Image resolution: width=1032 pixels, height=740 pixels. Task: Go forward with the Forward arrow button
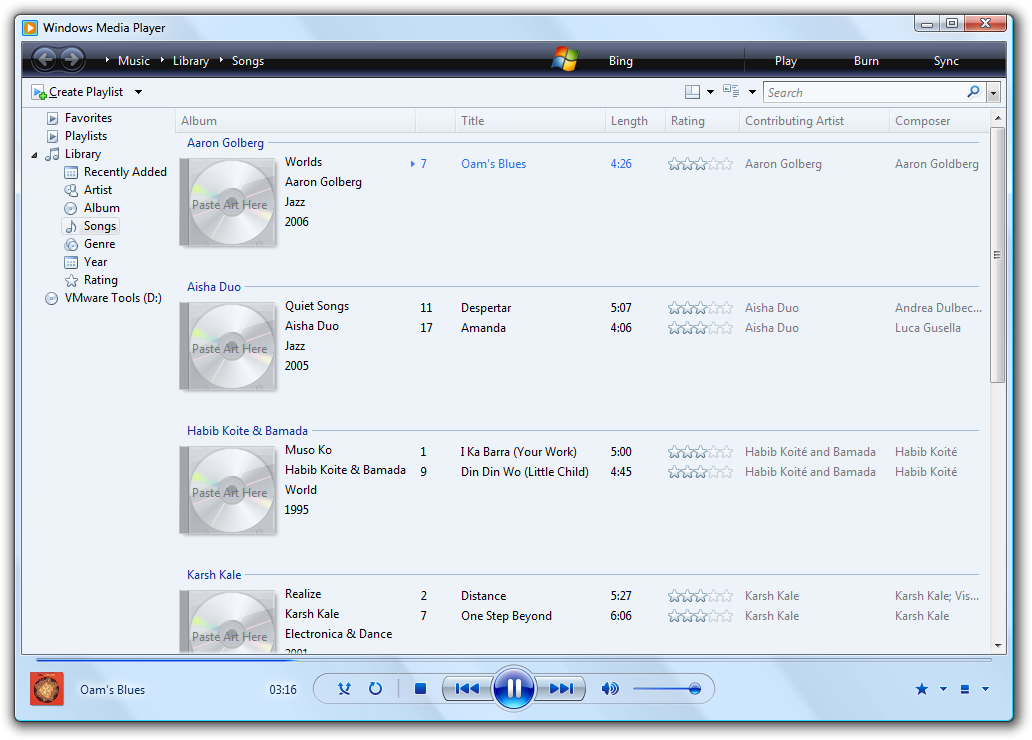72,60
